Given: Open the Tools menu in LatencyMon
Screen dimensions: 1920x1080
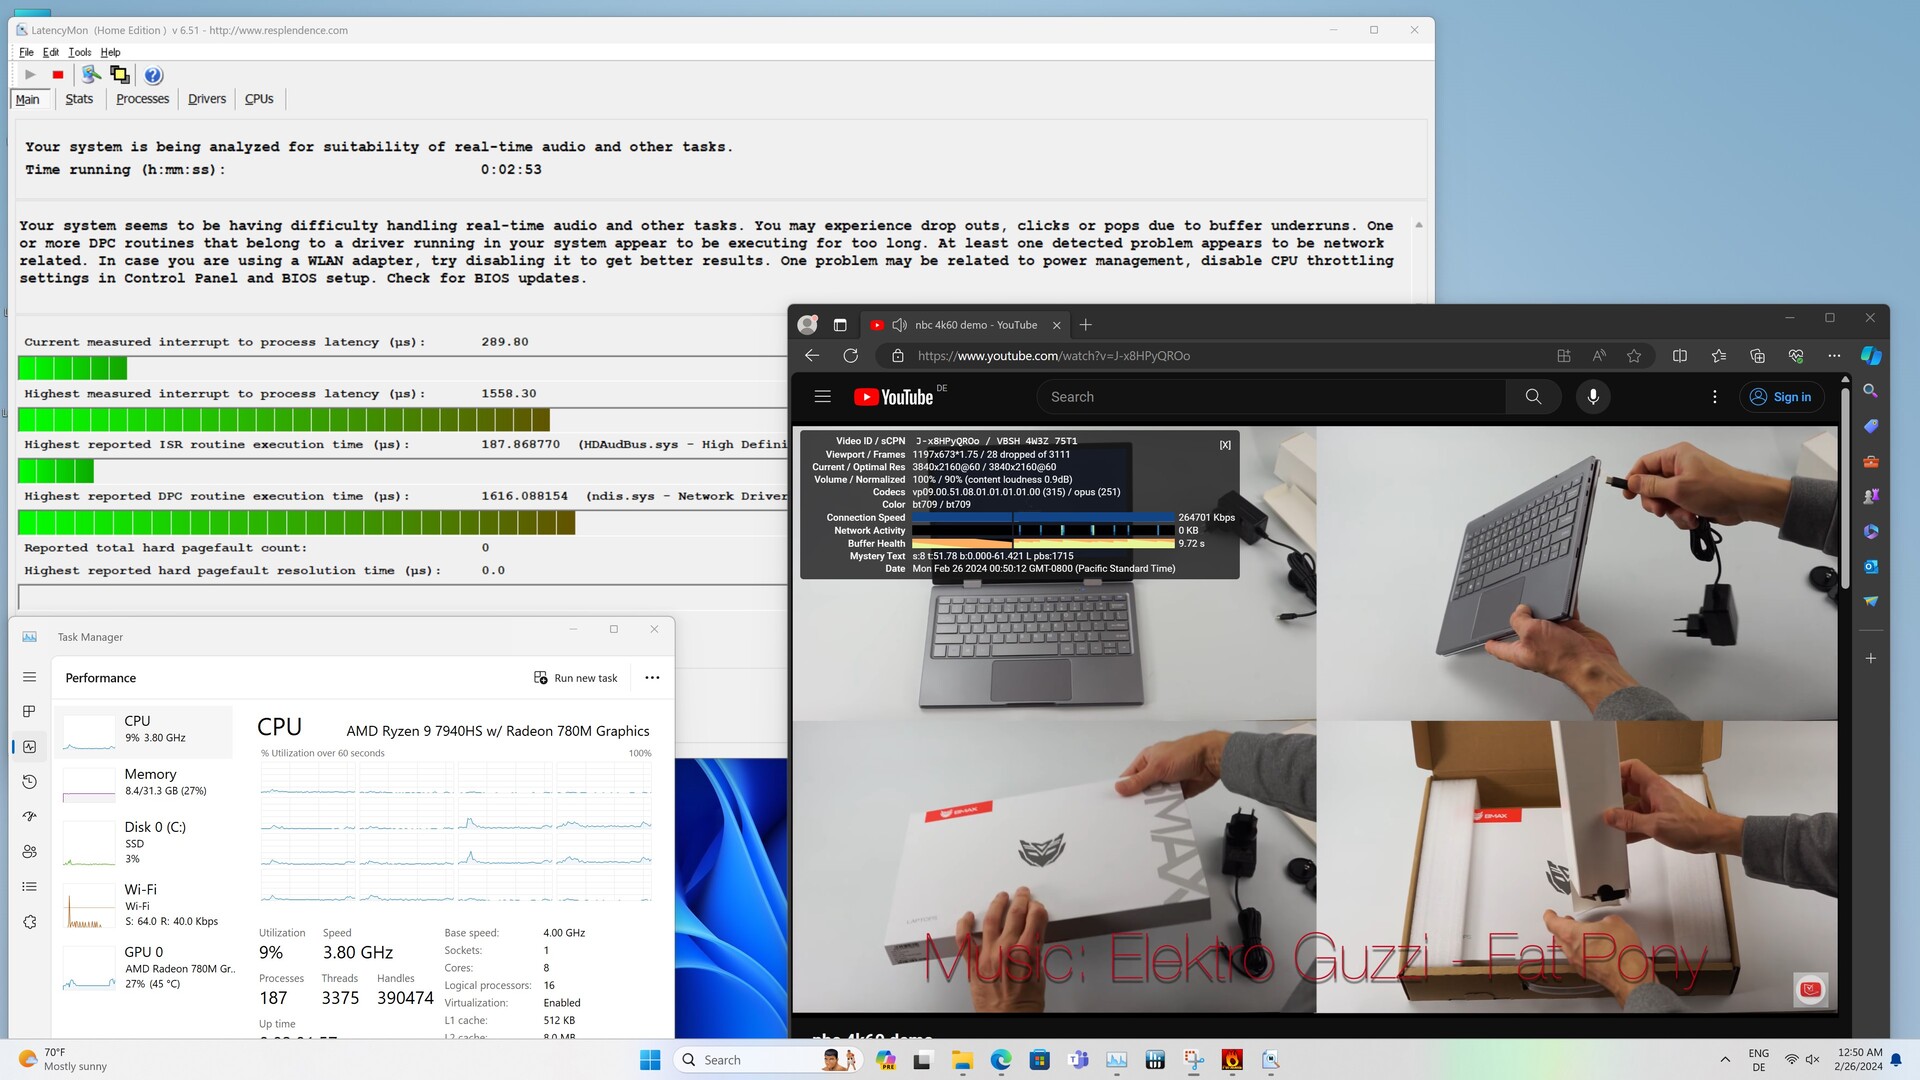Looking at the screenshot, I should point(79,52).
